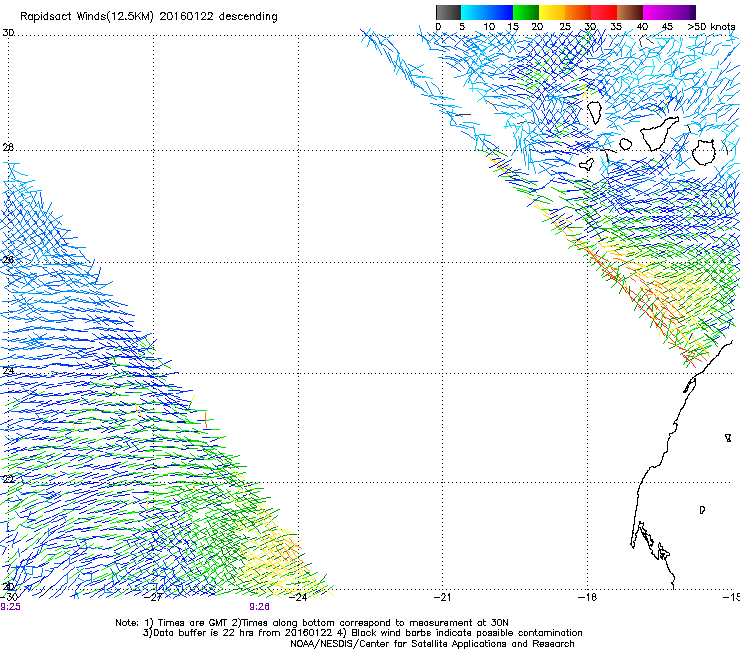Viewport: 740px width, 650px height.
Task: Click the longitude label -21
Action: [x=442, y=597]
